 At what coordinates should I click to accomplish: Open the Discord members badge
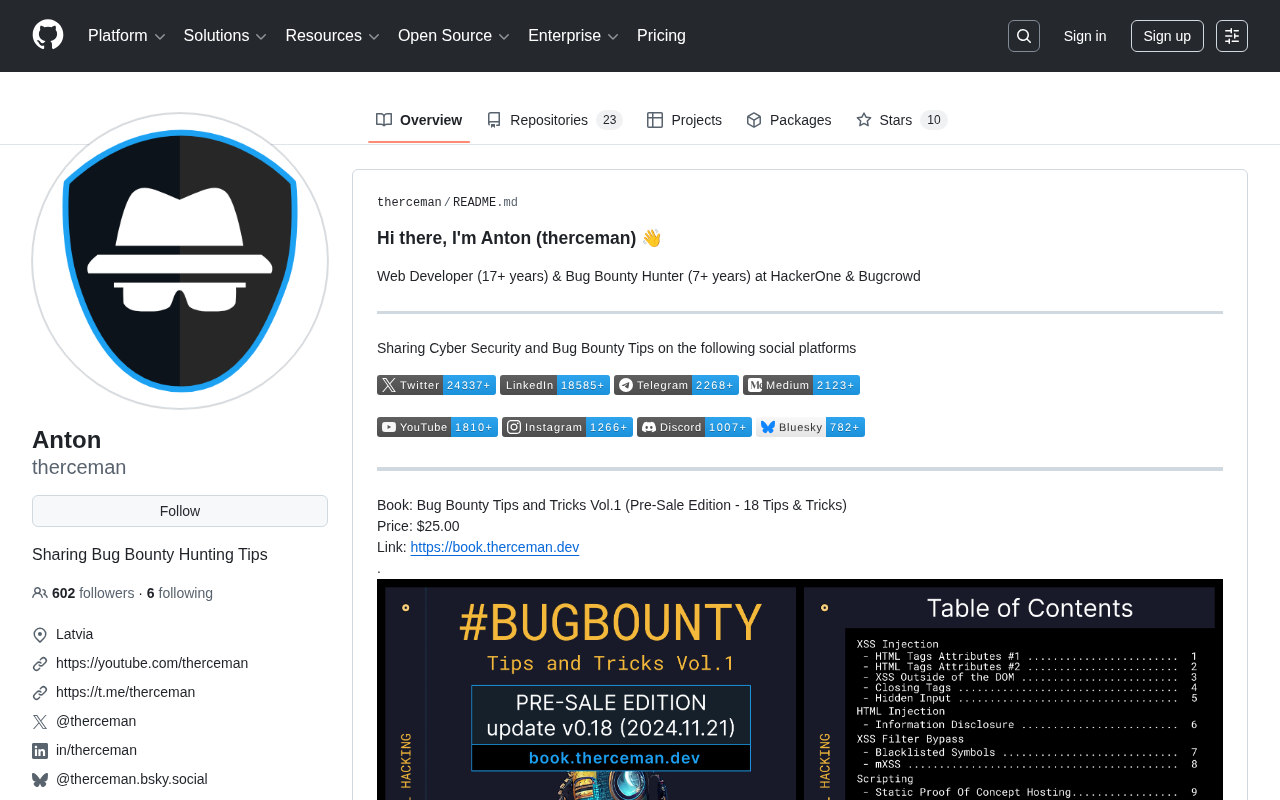coord(694,427)
